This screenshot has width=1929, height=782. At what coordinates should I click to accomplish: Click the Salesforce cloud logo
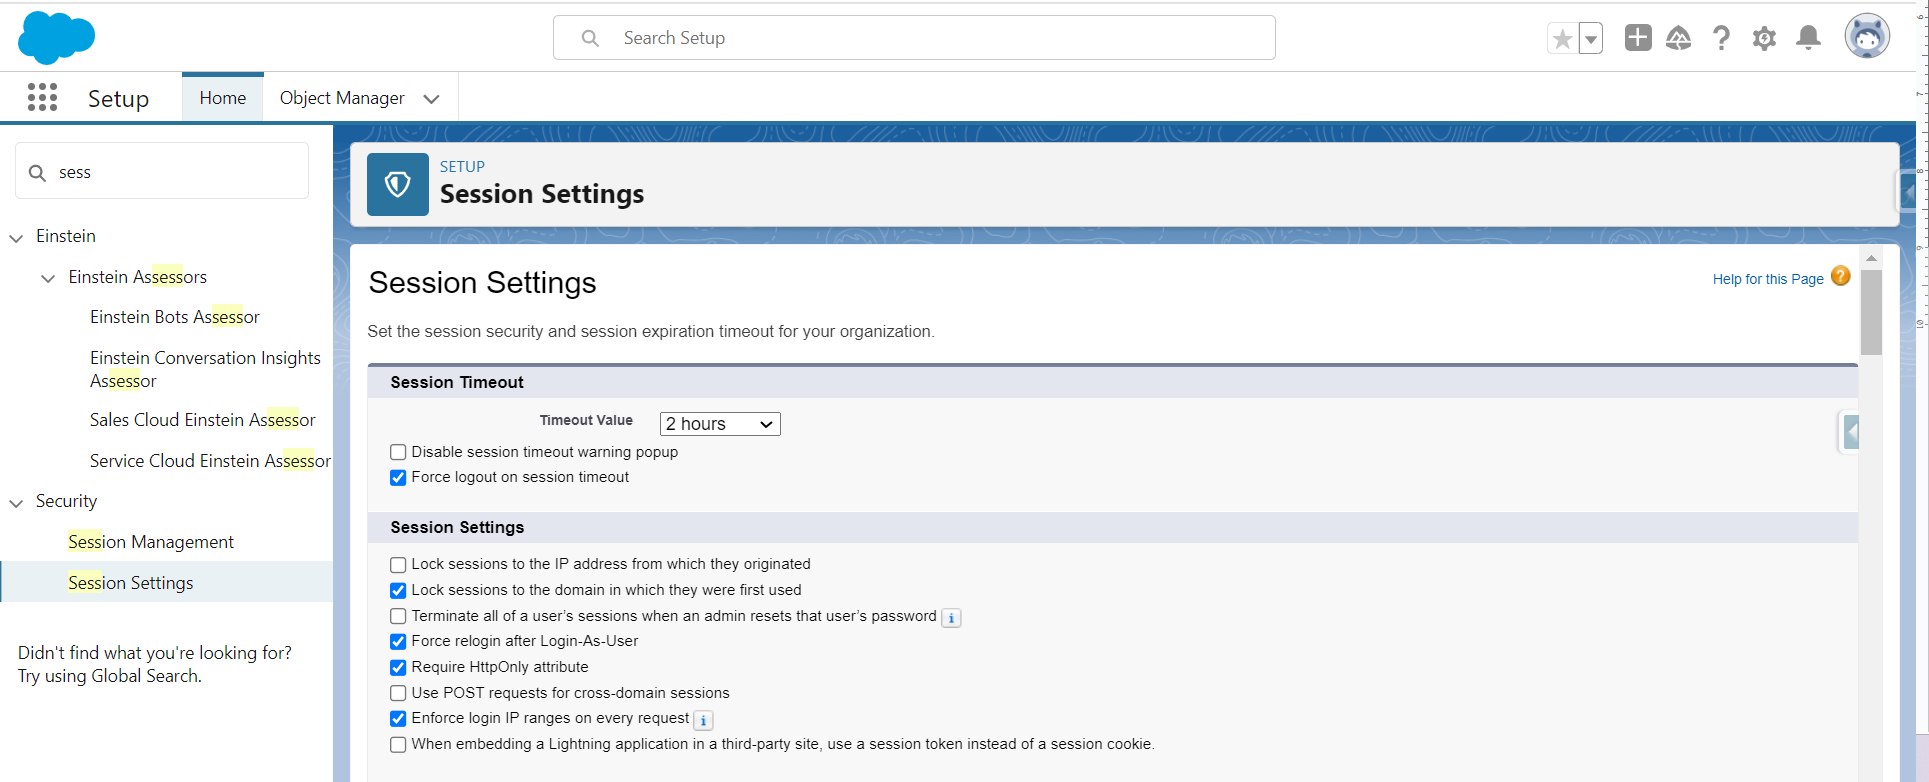56,38
